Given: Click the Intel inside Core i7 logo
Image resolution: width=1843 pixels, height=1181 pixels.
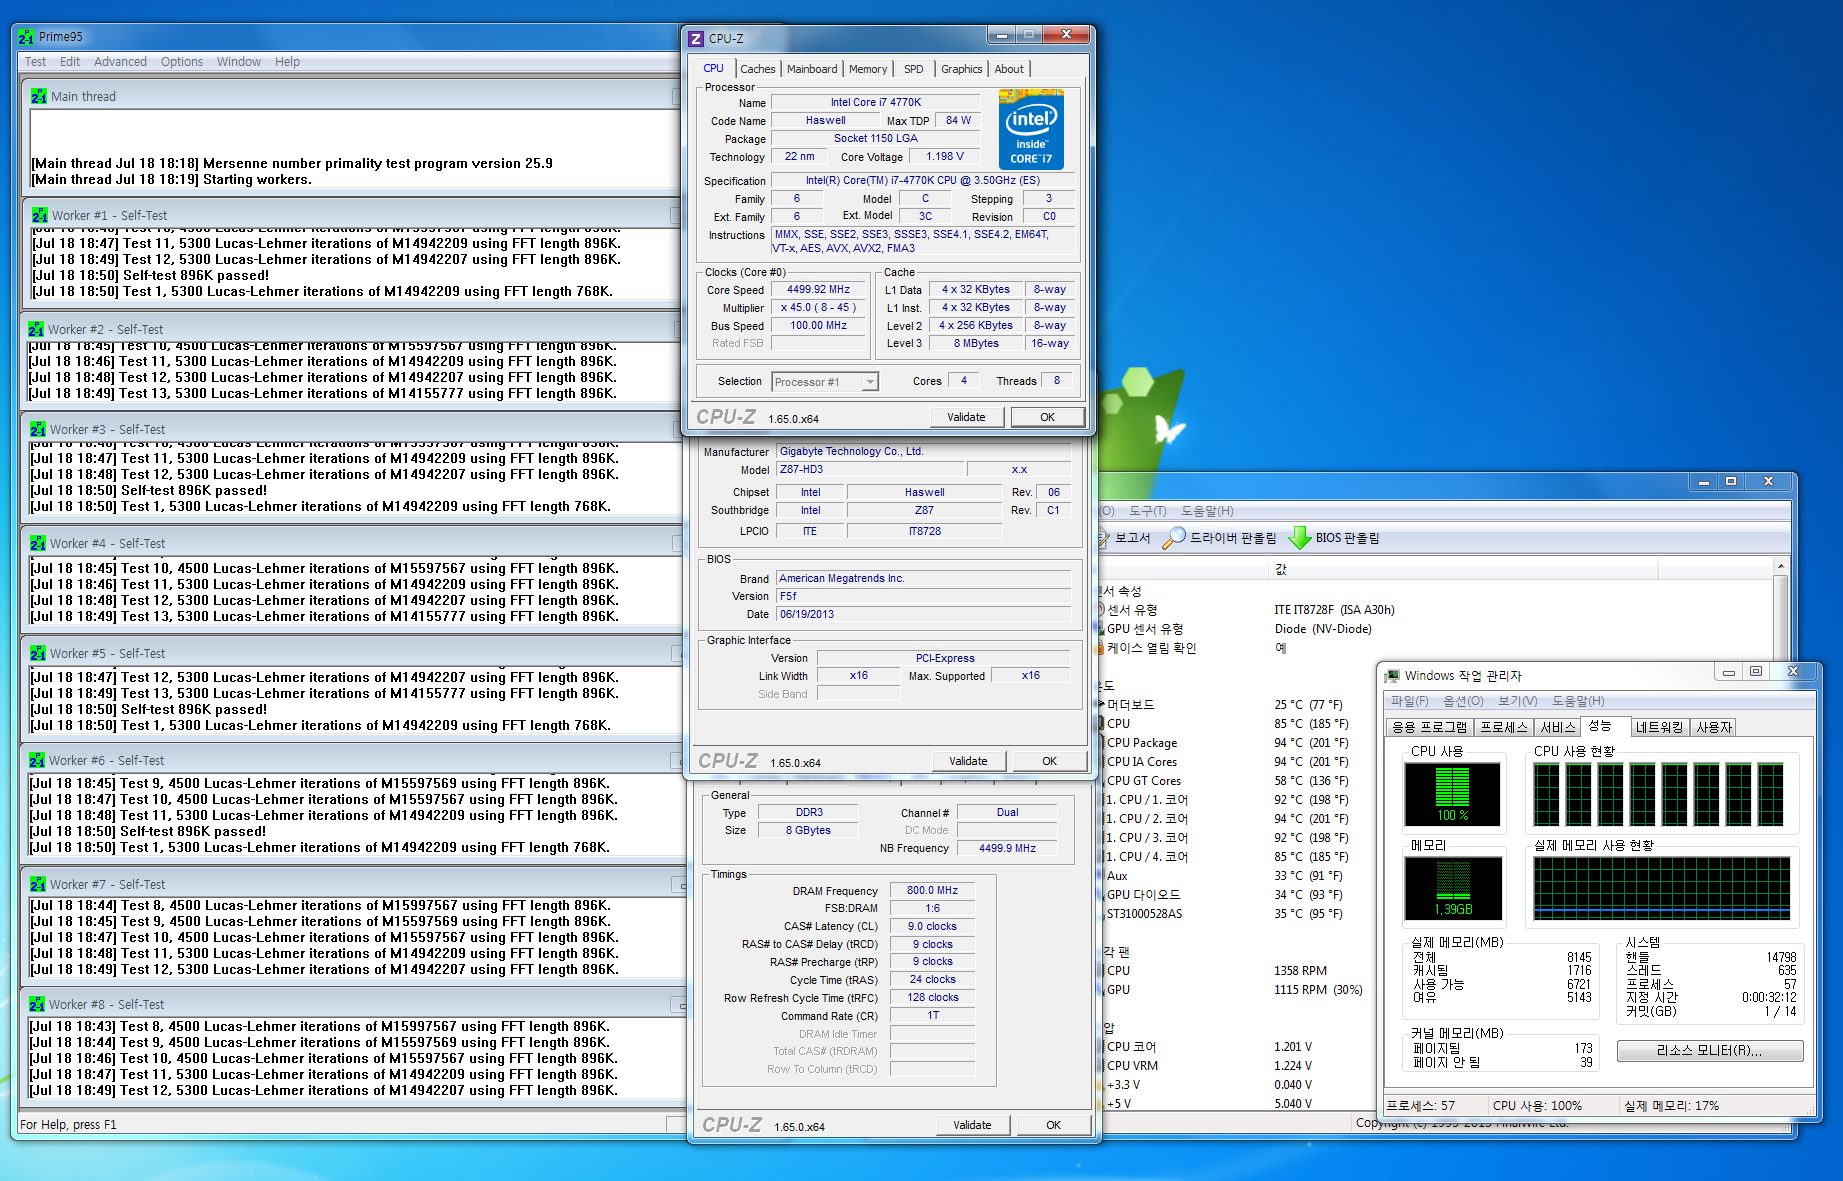Looking at the screenshot, I should (x=1031, y=129).
